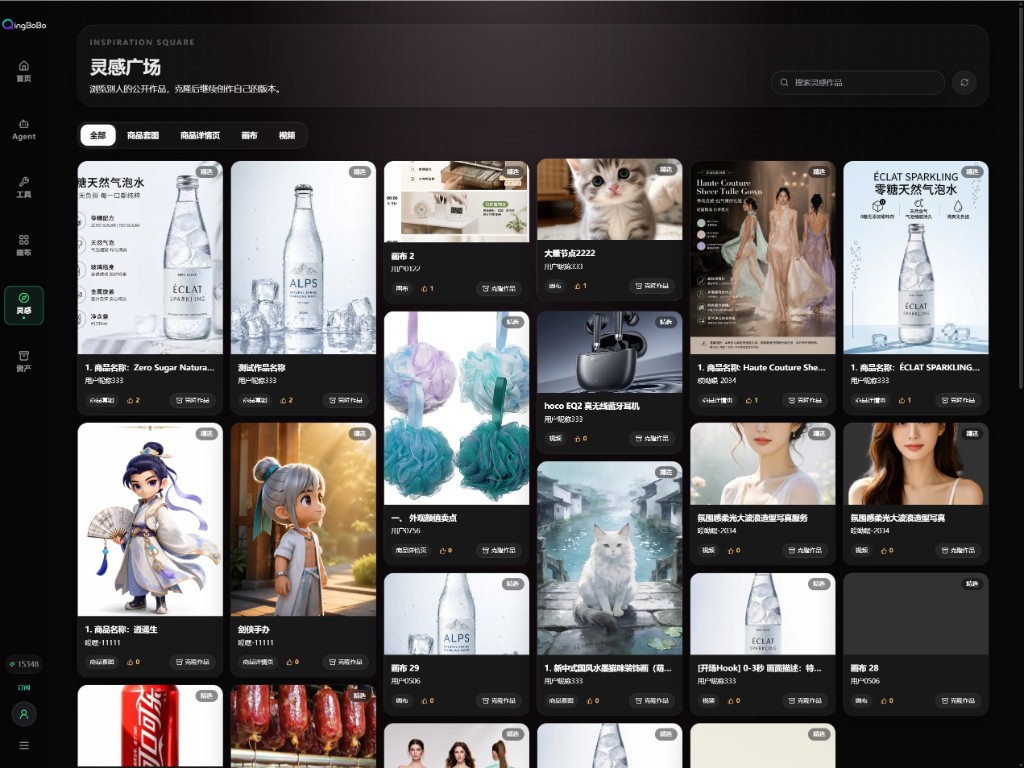
Task: Like the 画布 2 card
Action: coord(427,288)
